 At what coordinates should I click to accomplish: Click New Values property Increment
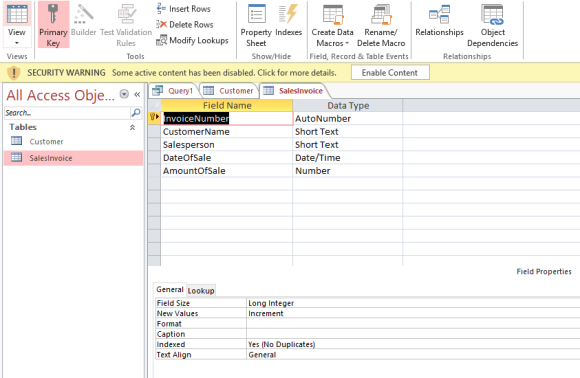pyautogui.click(x=413, y=313)
